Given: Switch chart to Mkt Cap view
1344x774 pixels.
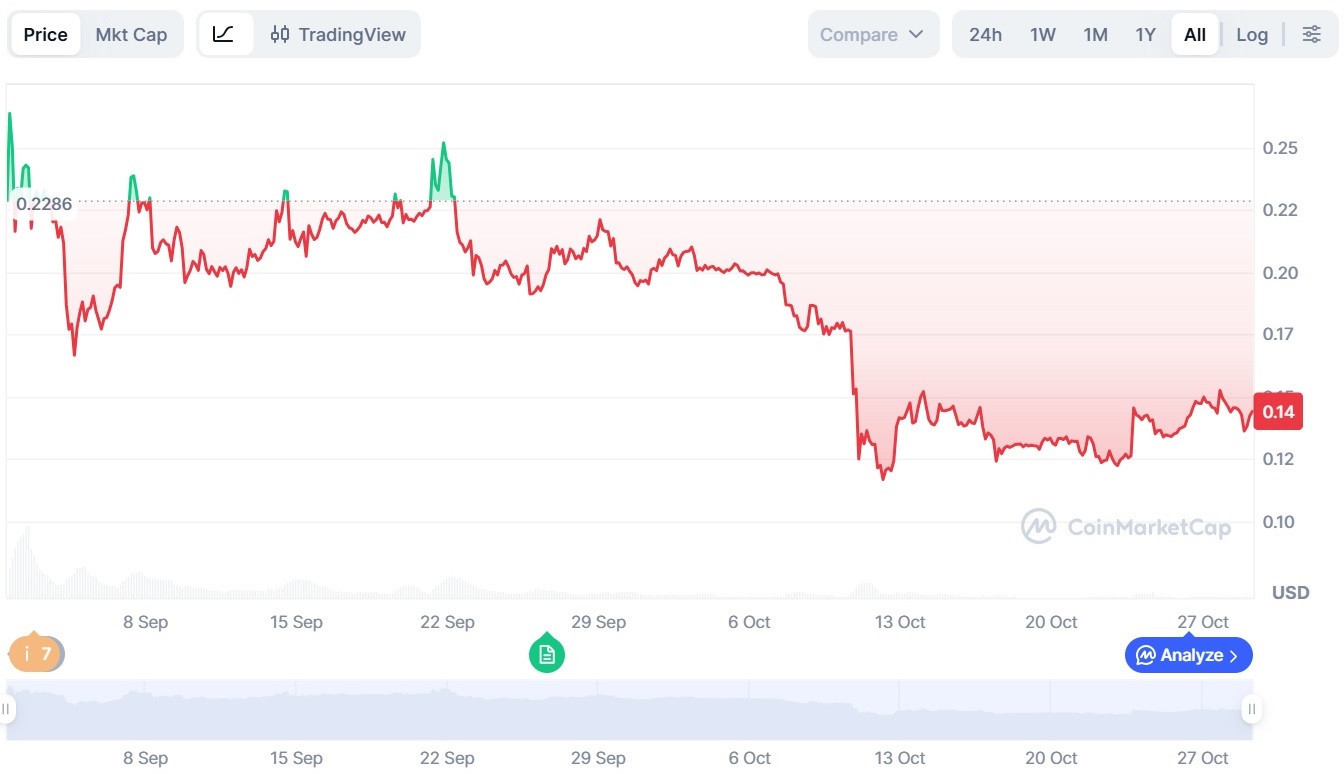Looking at the screenshot, I should 131,35.
